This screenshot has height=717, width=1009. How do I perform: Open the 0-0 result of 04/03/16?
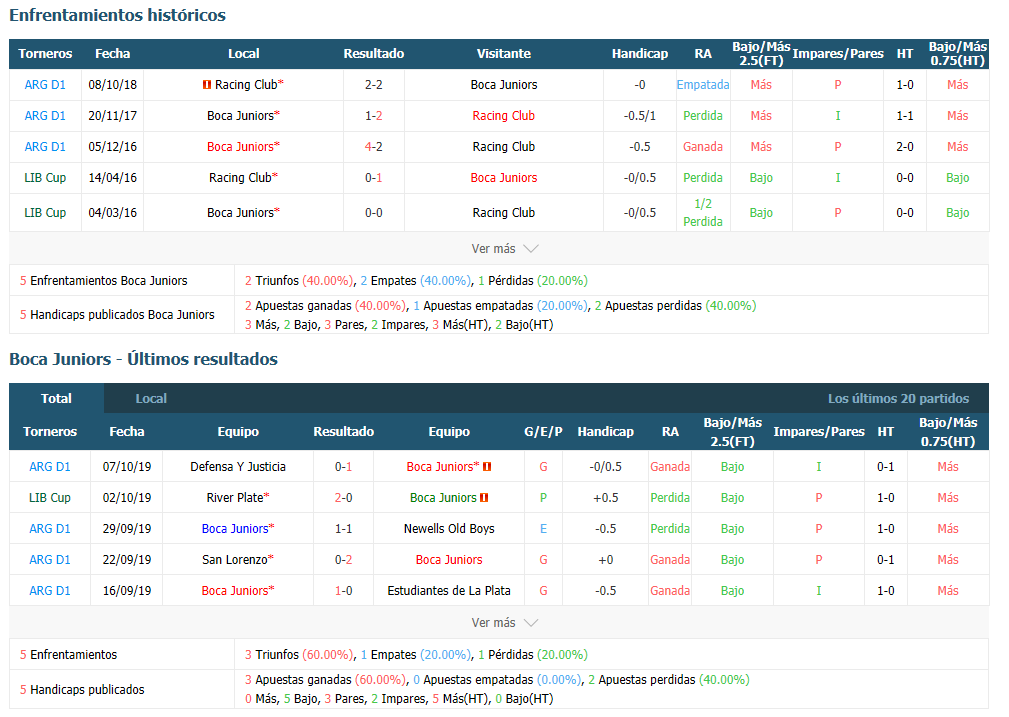tap(373, 212)
